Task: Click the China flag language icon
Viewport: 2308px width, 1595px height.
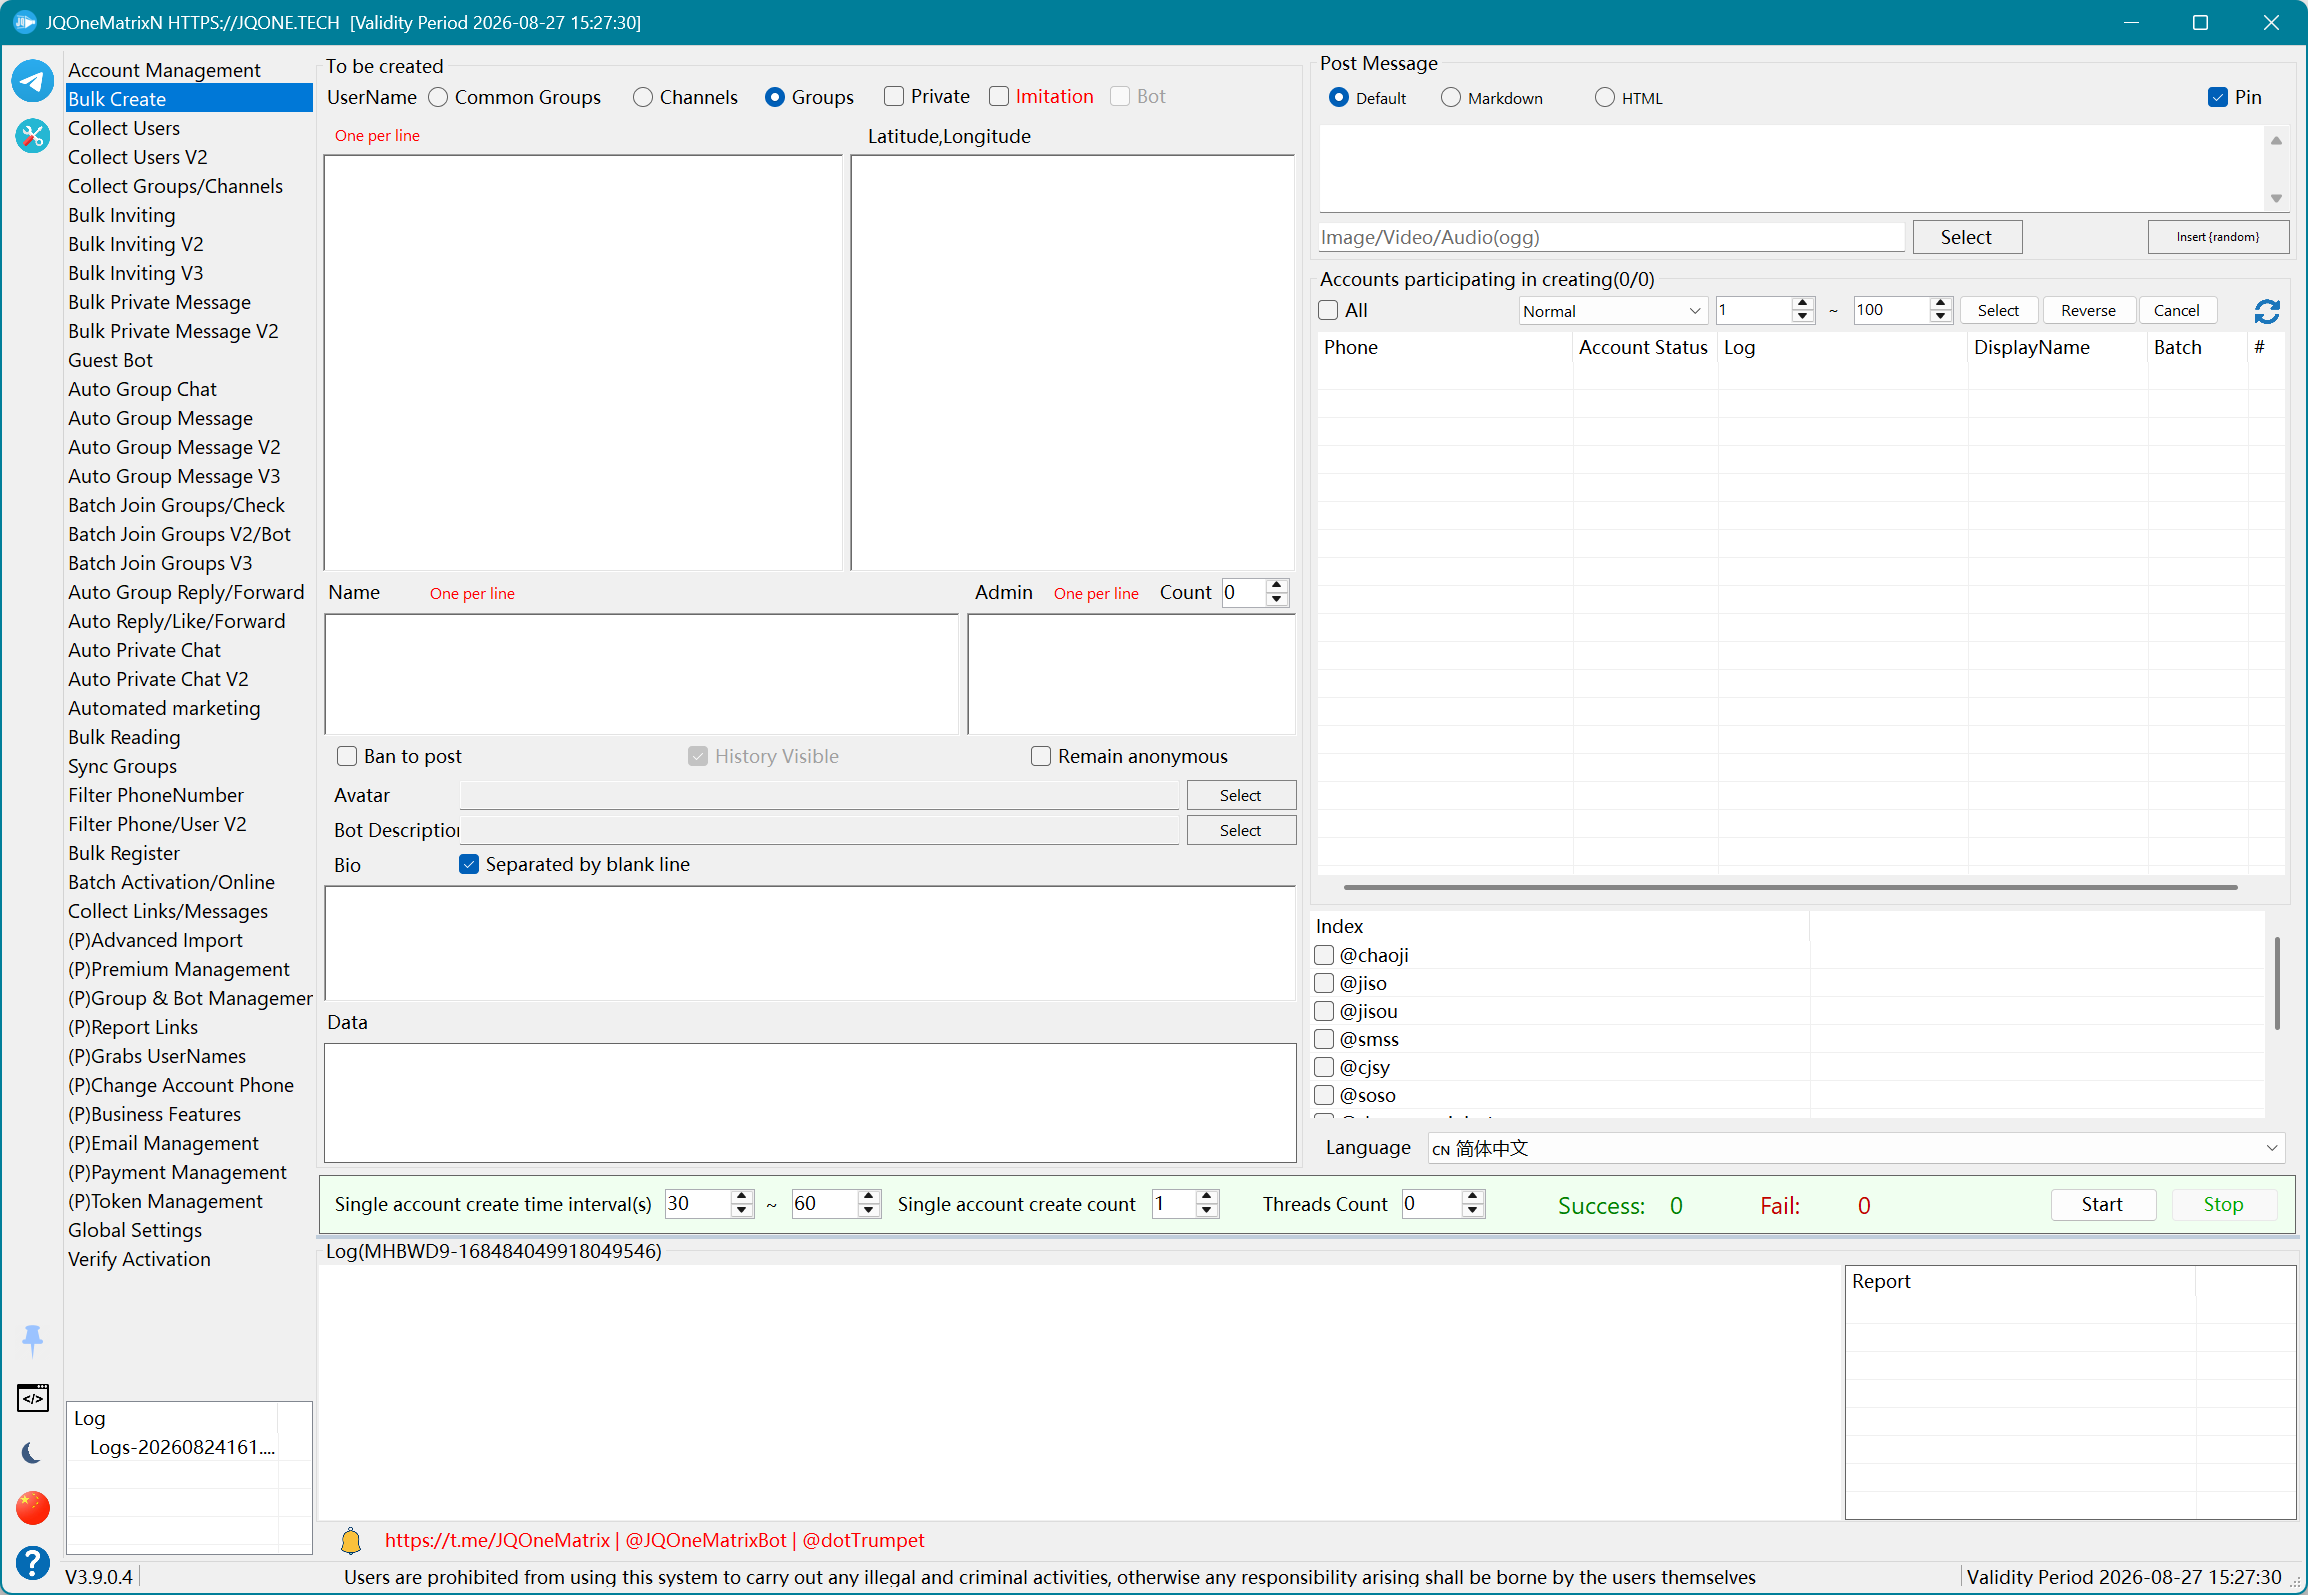Action: [33, 1507]
